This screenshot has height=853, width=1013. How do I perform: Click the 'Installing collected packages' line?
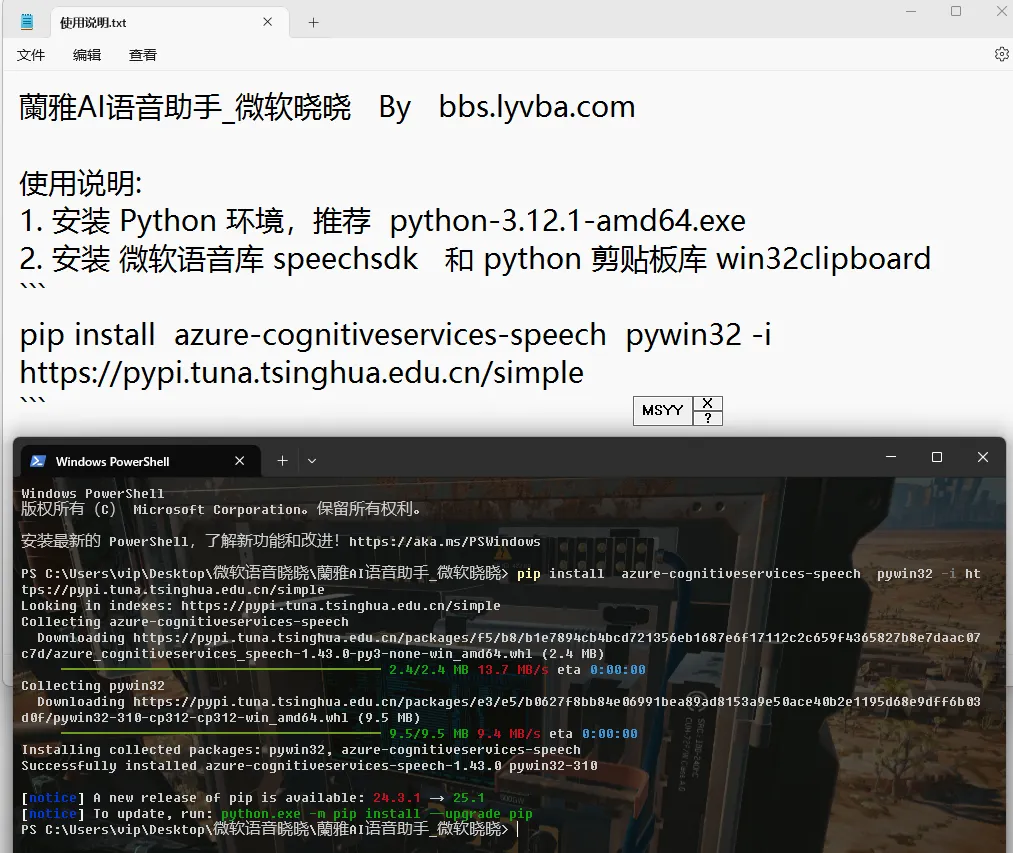pyautogui.click(x=301, y=750)
